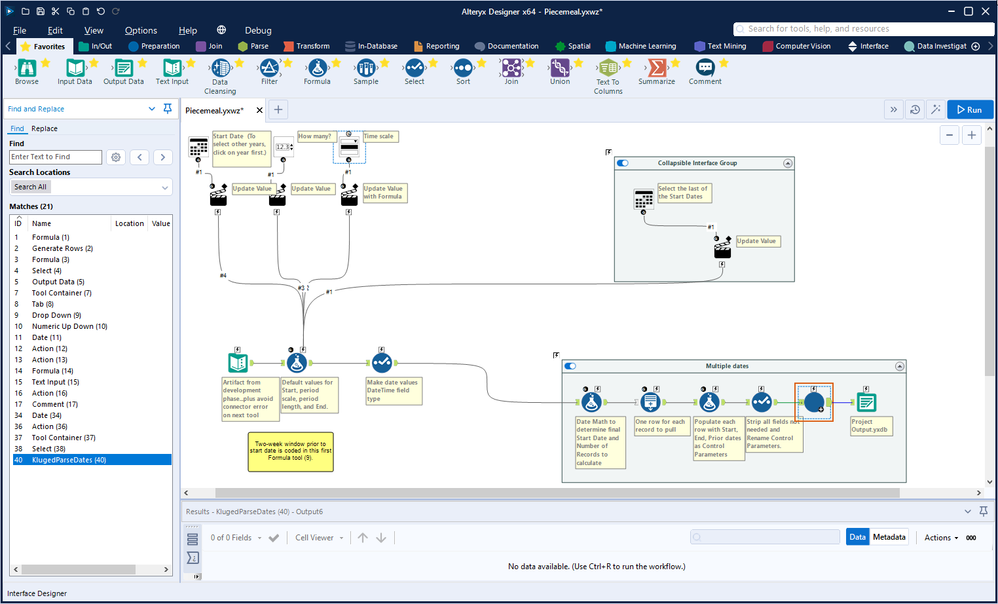
Task: Click the Location column header in Matches
Action: 129,223
